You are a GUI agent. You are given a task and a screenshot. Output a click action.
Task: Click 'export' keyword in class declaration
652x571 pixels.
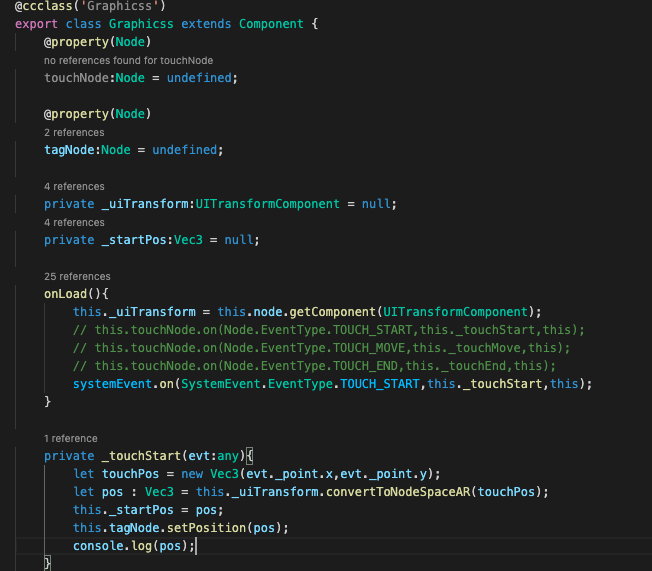pyautogui.click(x=36, y=24)
